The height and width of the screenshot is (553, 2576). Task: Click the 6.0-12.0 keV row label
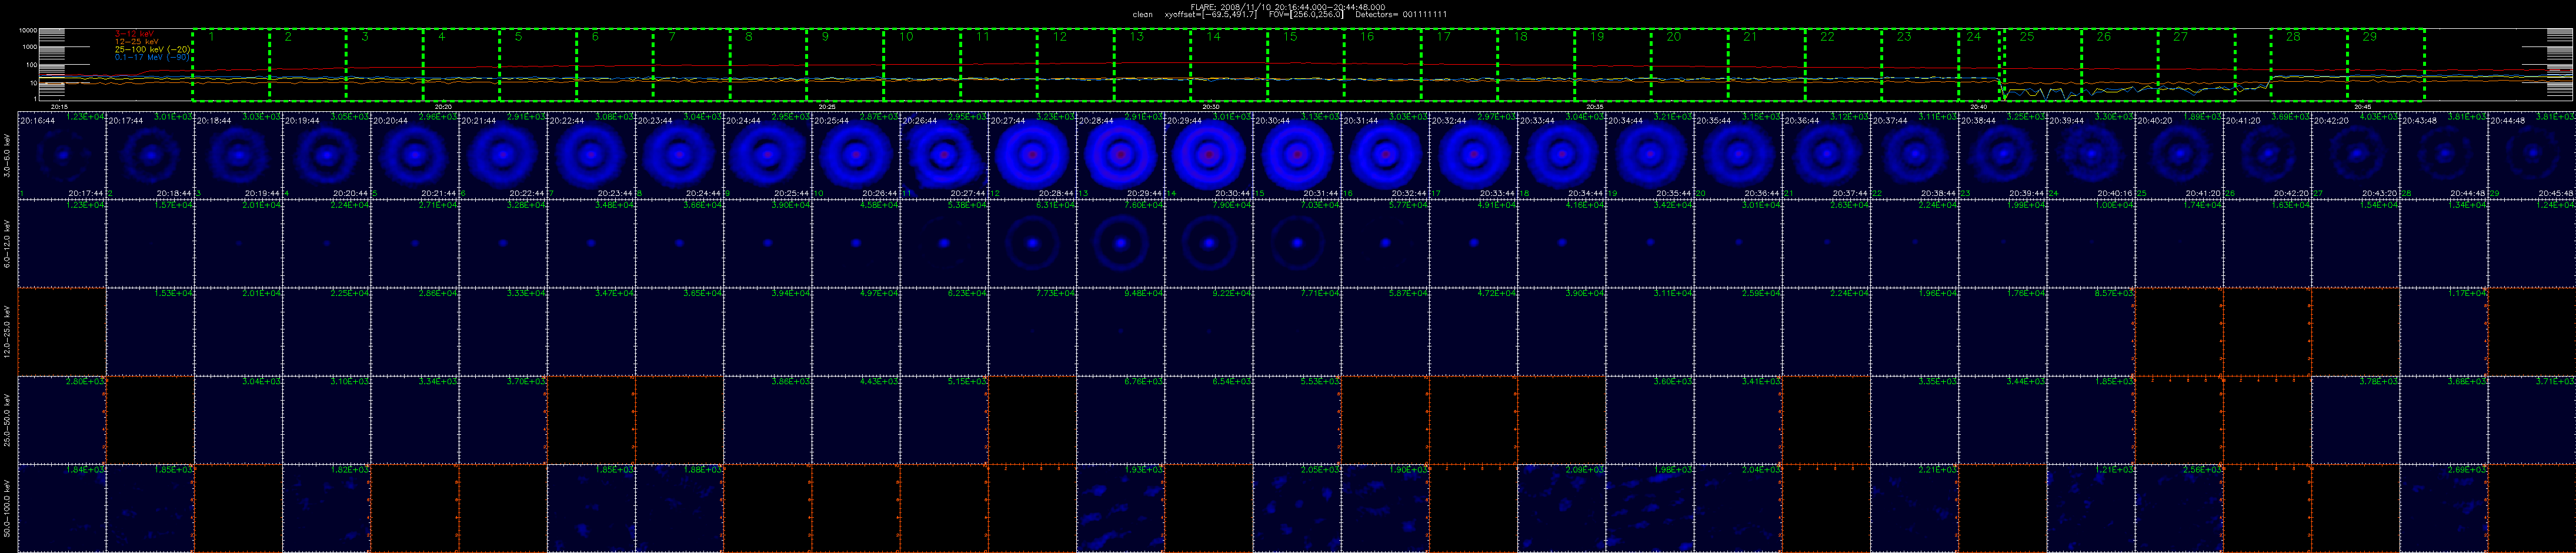pyautogui.click(x=8, y=243)
